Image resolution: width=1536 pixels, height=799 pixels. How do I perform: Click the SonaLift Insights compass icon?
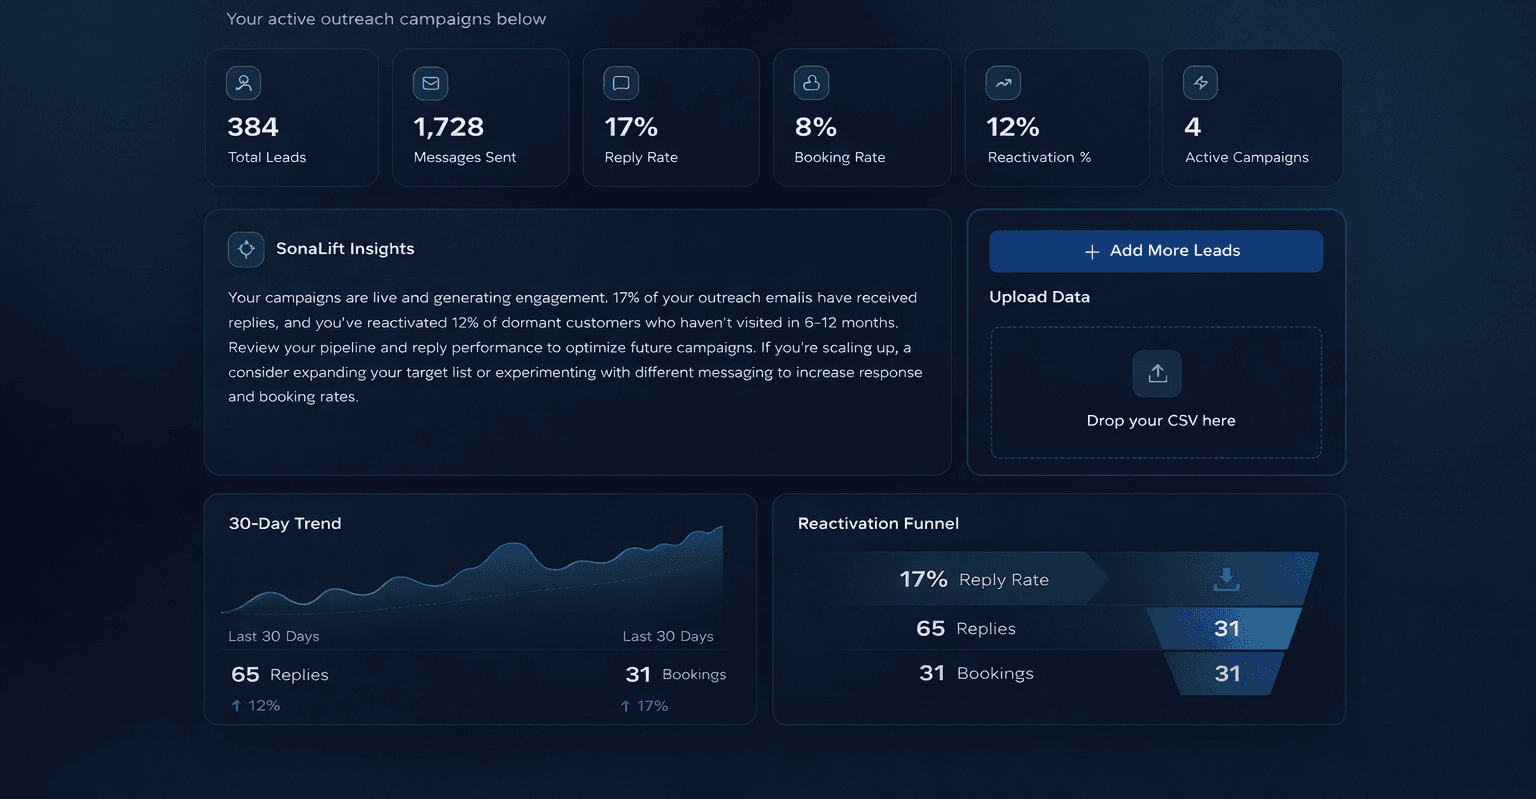[x=246, y=249]
